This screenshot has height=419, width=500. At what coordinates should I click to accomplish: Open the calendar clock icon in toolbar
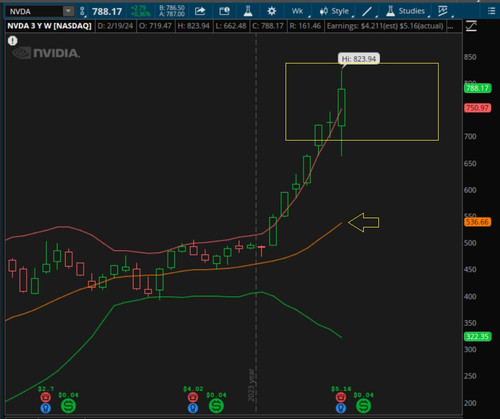tap(224, 11)
